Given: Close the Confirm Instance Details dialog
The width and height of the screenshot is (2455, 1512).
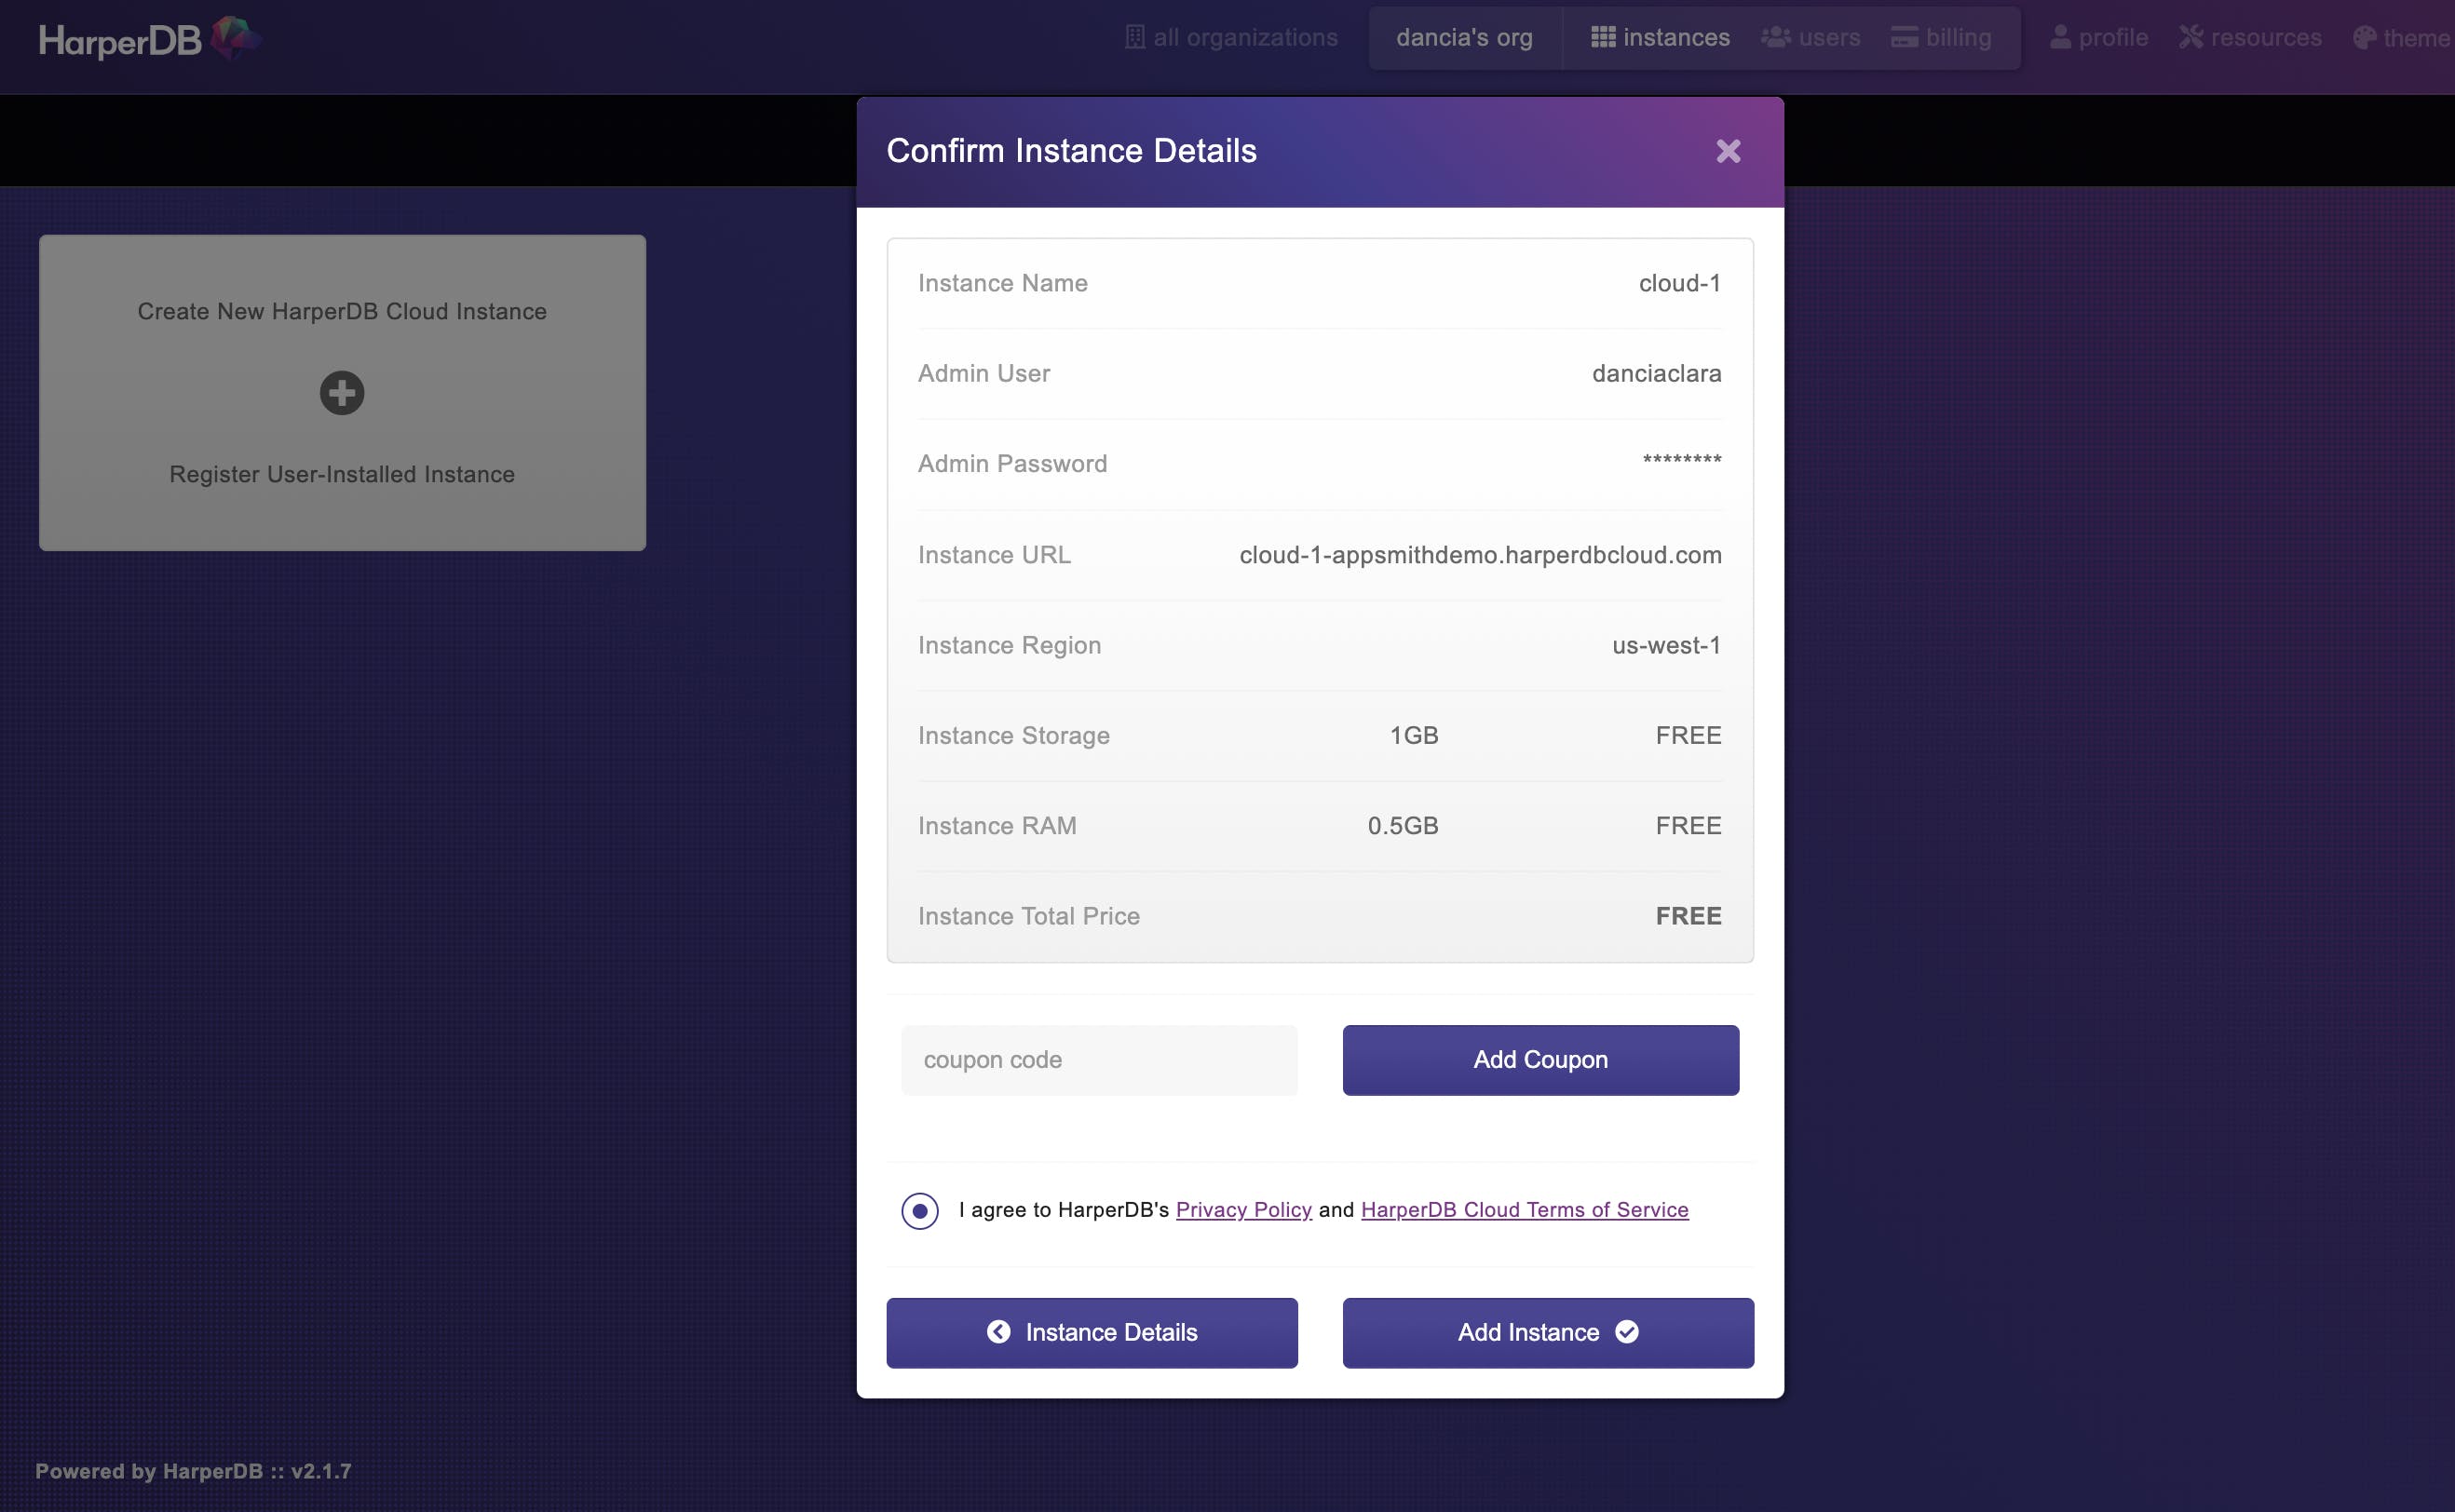Looking at the screenshot, I should pyautogui.click(x=1728, y=151).
